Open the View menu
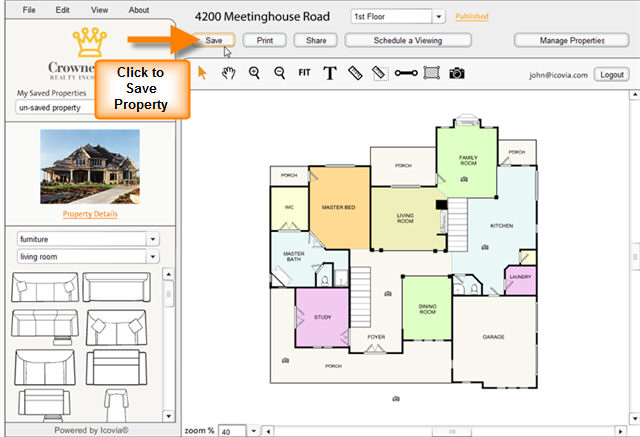This screenshot has width=640, height=437. [x=99, y=9]
